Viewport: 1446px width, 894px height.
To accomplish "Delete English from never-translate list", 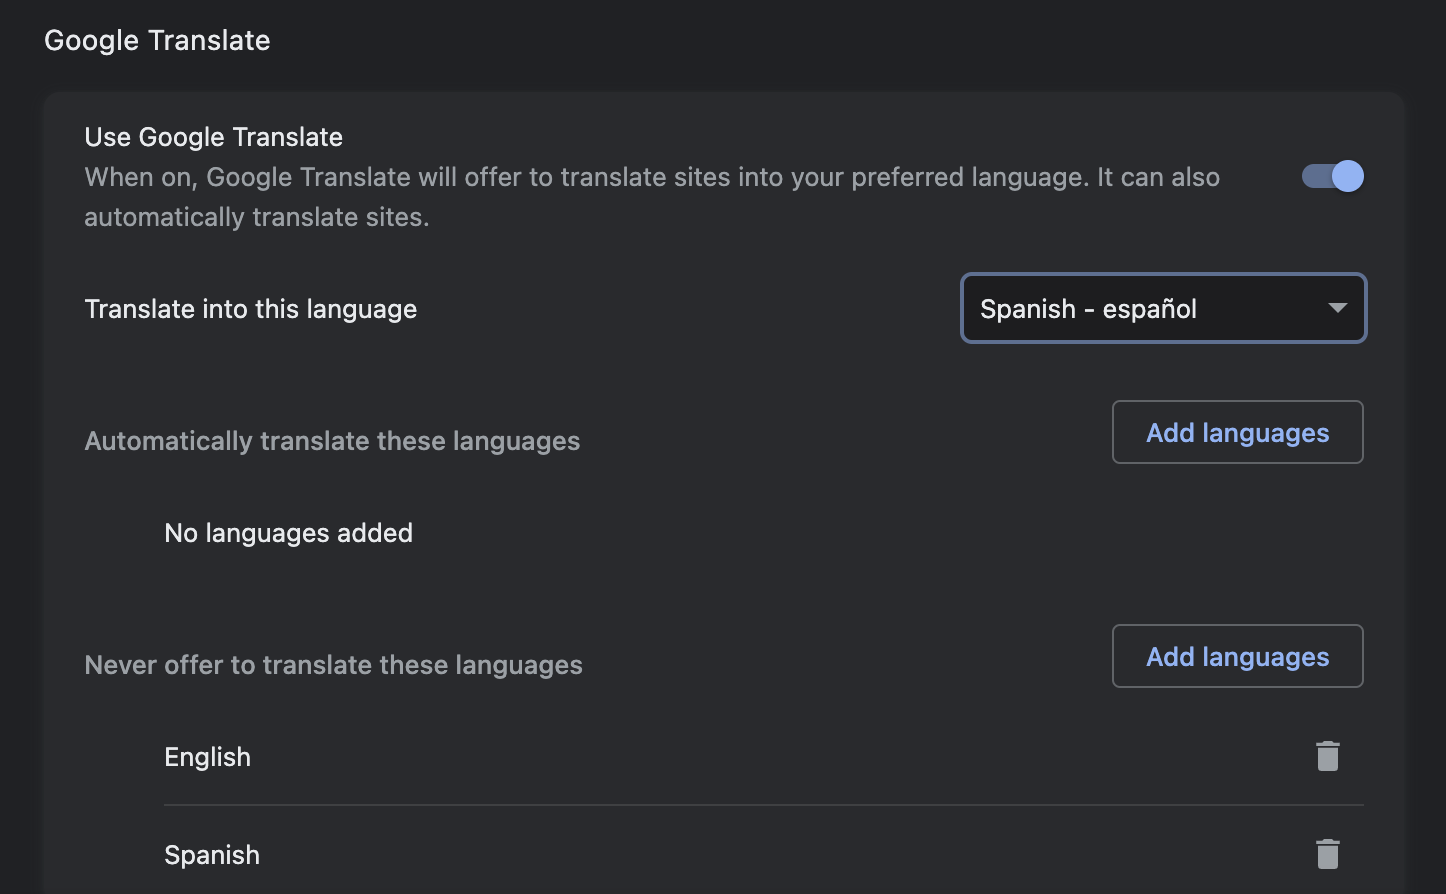I will pos(1327,757).
